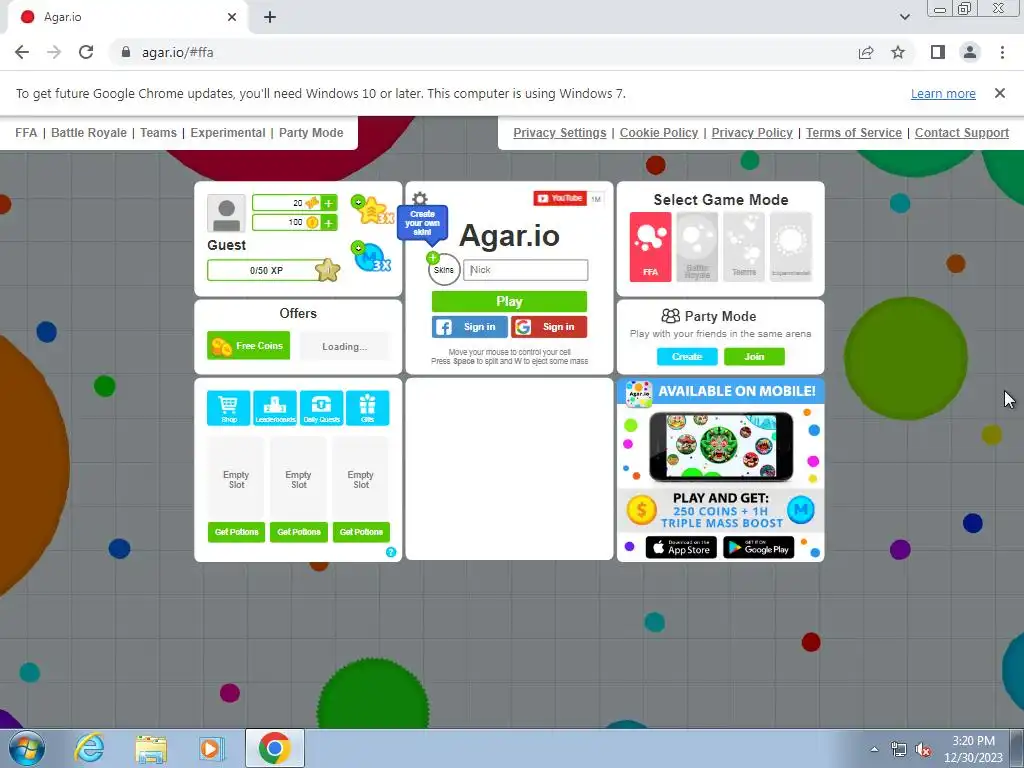The image size is (1024, 768).
Task: Open Chrome's three-dot menu
Action: point(1002,52)
